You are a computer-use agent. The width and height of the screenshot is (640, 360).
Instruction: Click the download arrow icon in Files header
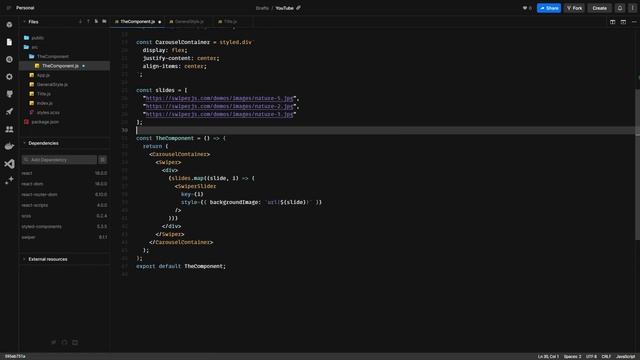[80, 21]
